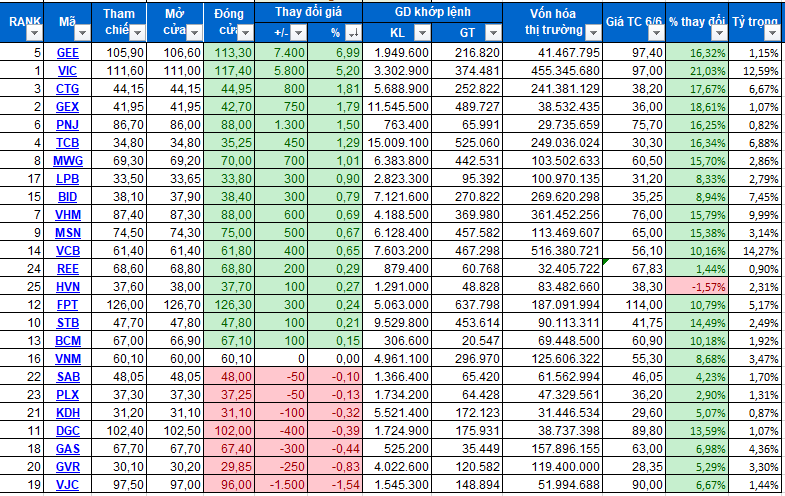Open the Tỷ trọng filter dropdown
Image resolution: width=785 pixels, height=496 pixels.
[772, 34]
